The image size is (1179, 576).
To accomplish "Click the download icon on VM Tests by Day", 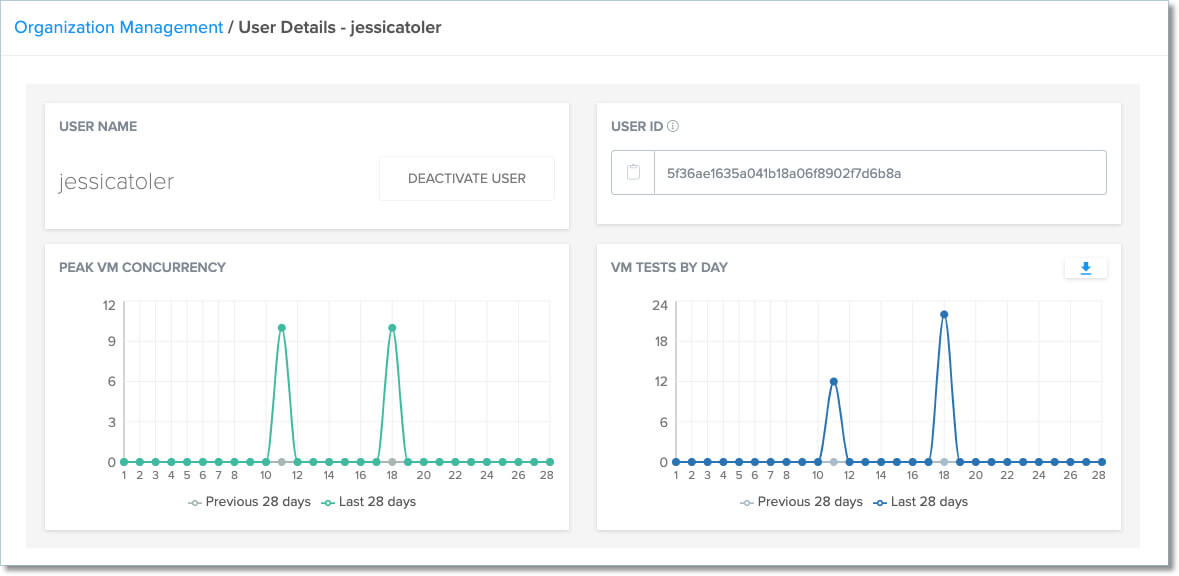I will (x=1086, y=267).
